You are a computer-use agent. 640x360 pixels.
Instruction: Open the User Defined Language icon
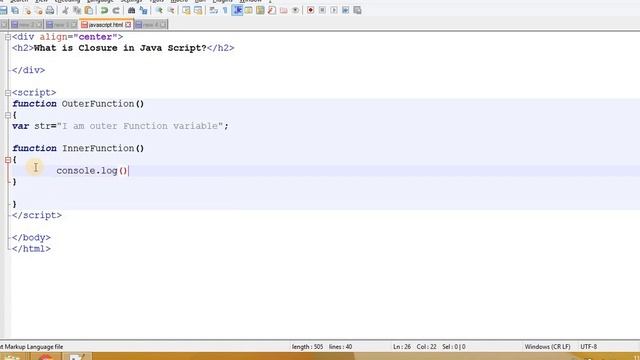(x=249, y=10)
